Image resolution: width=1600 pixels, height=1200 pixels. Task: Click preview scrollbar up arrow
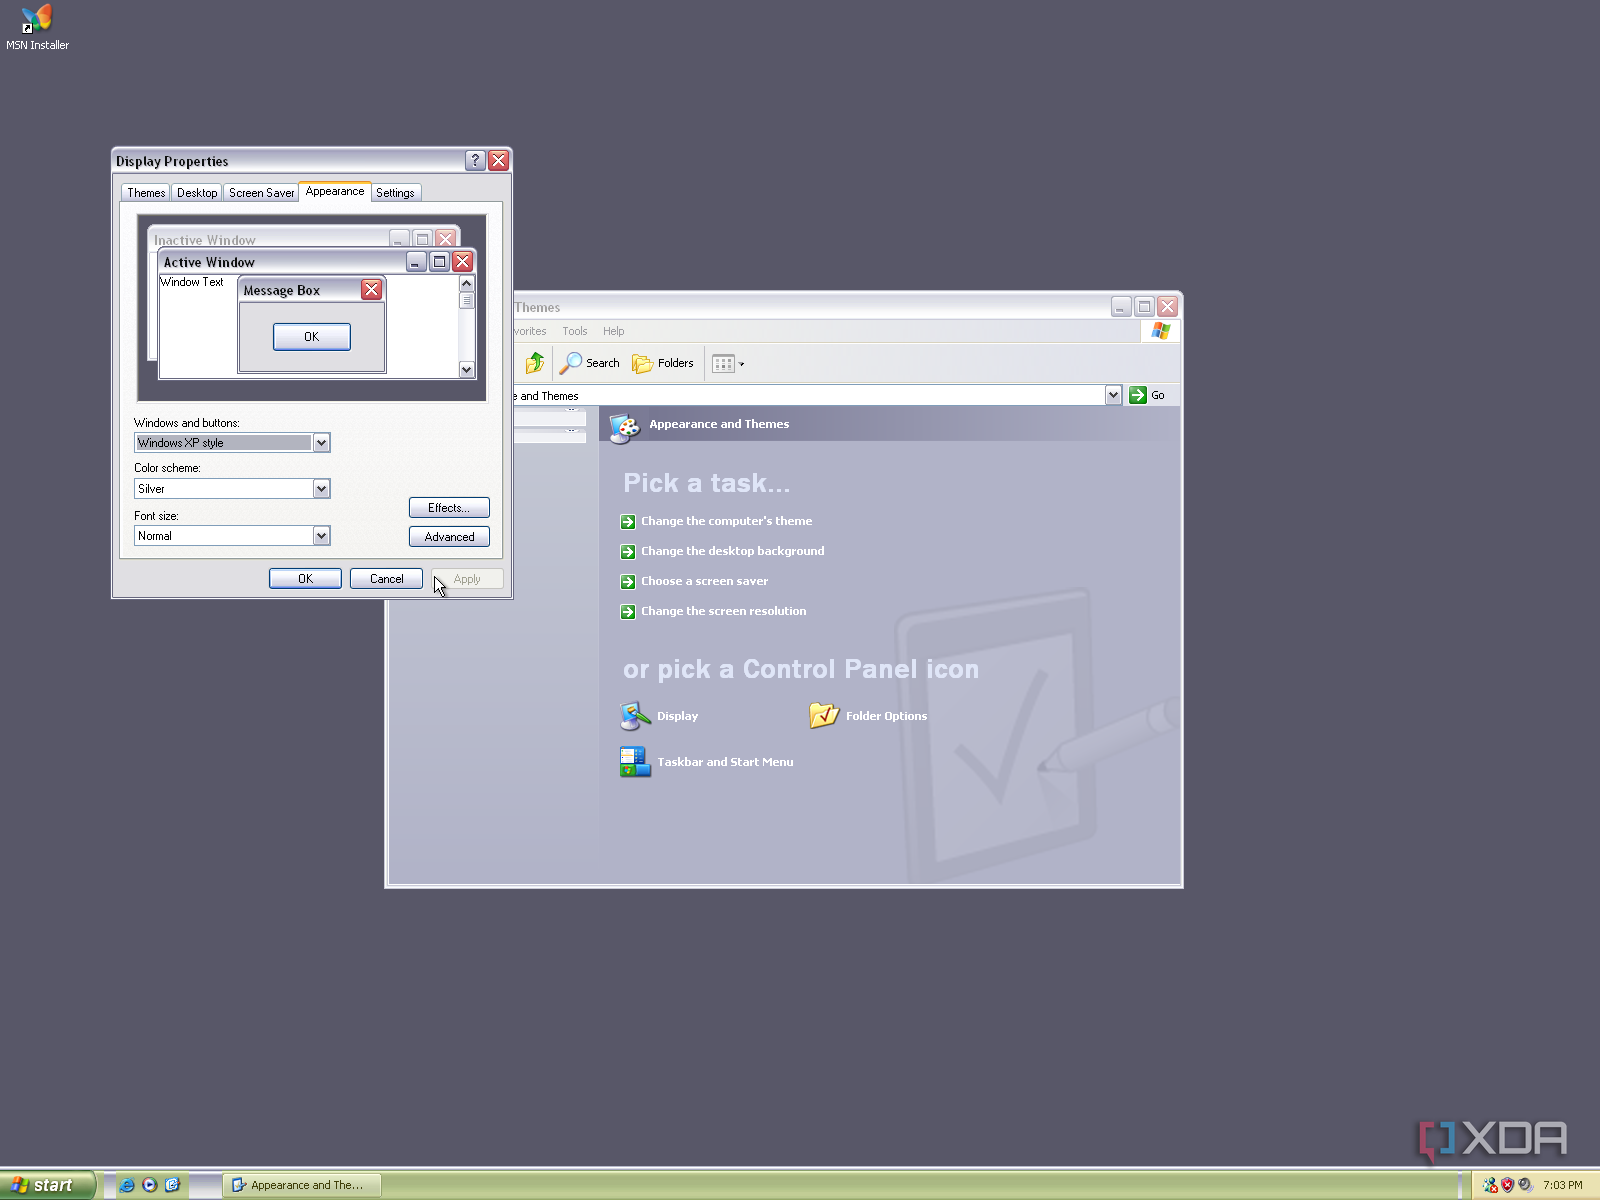click(466, 284)
